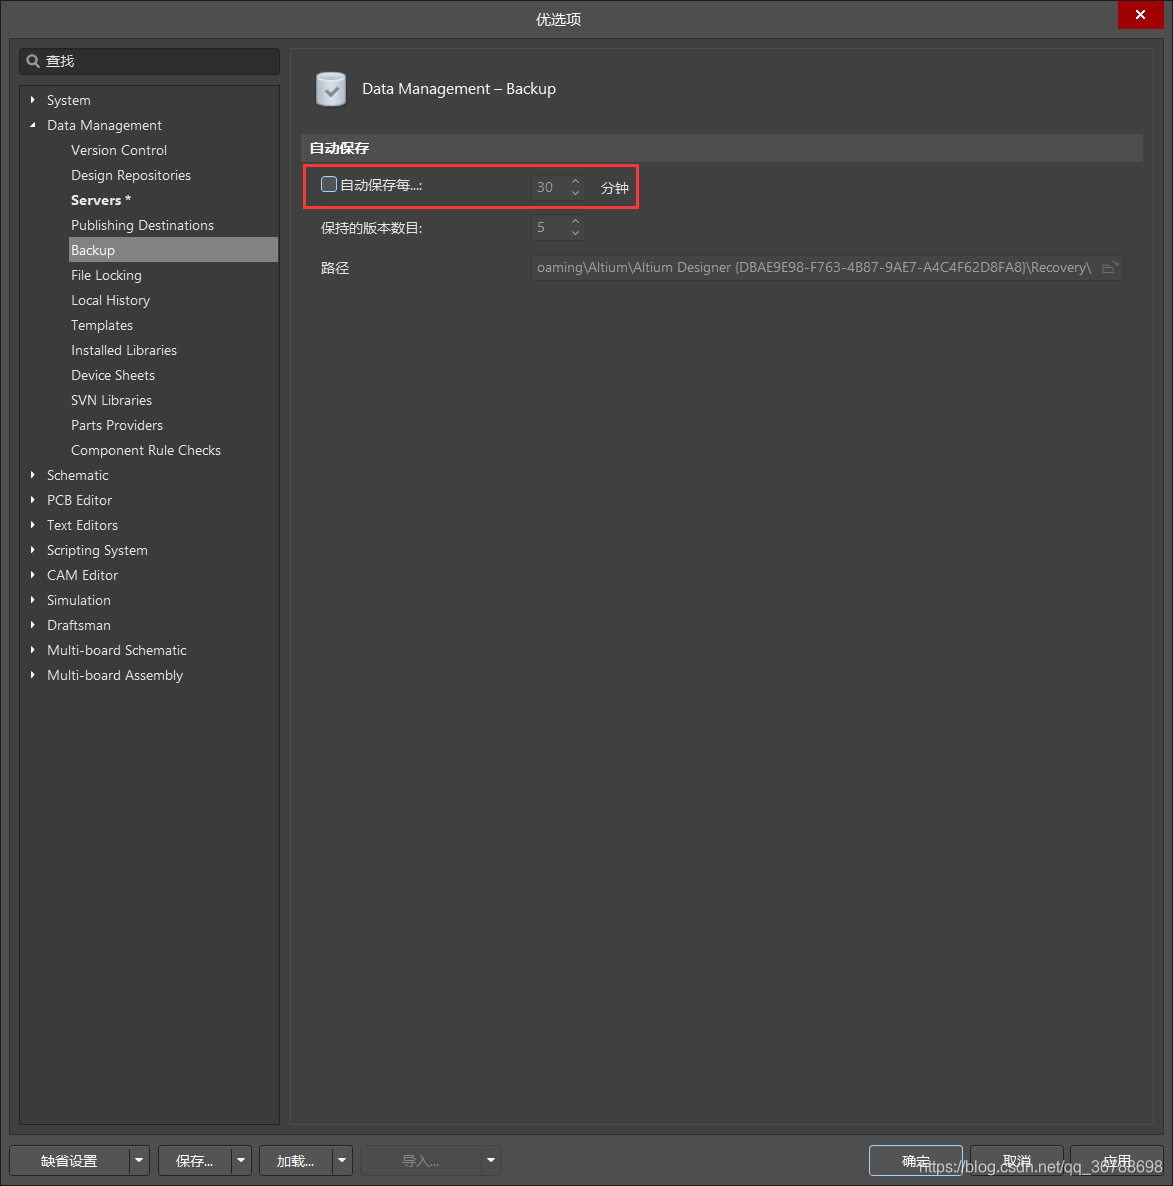
Task: Open the 缺省设置 dropdown arrow
Action: point(139,1161)
